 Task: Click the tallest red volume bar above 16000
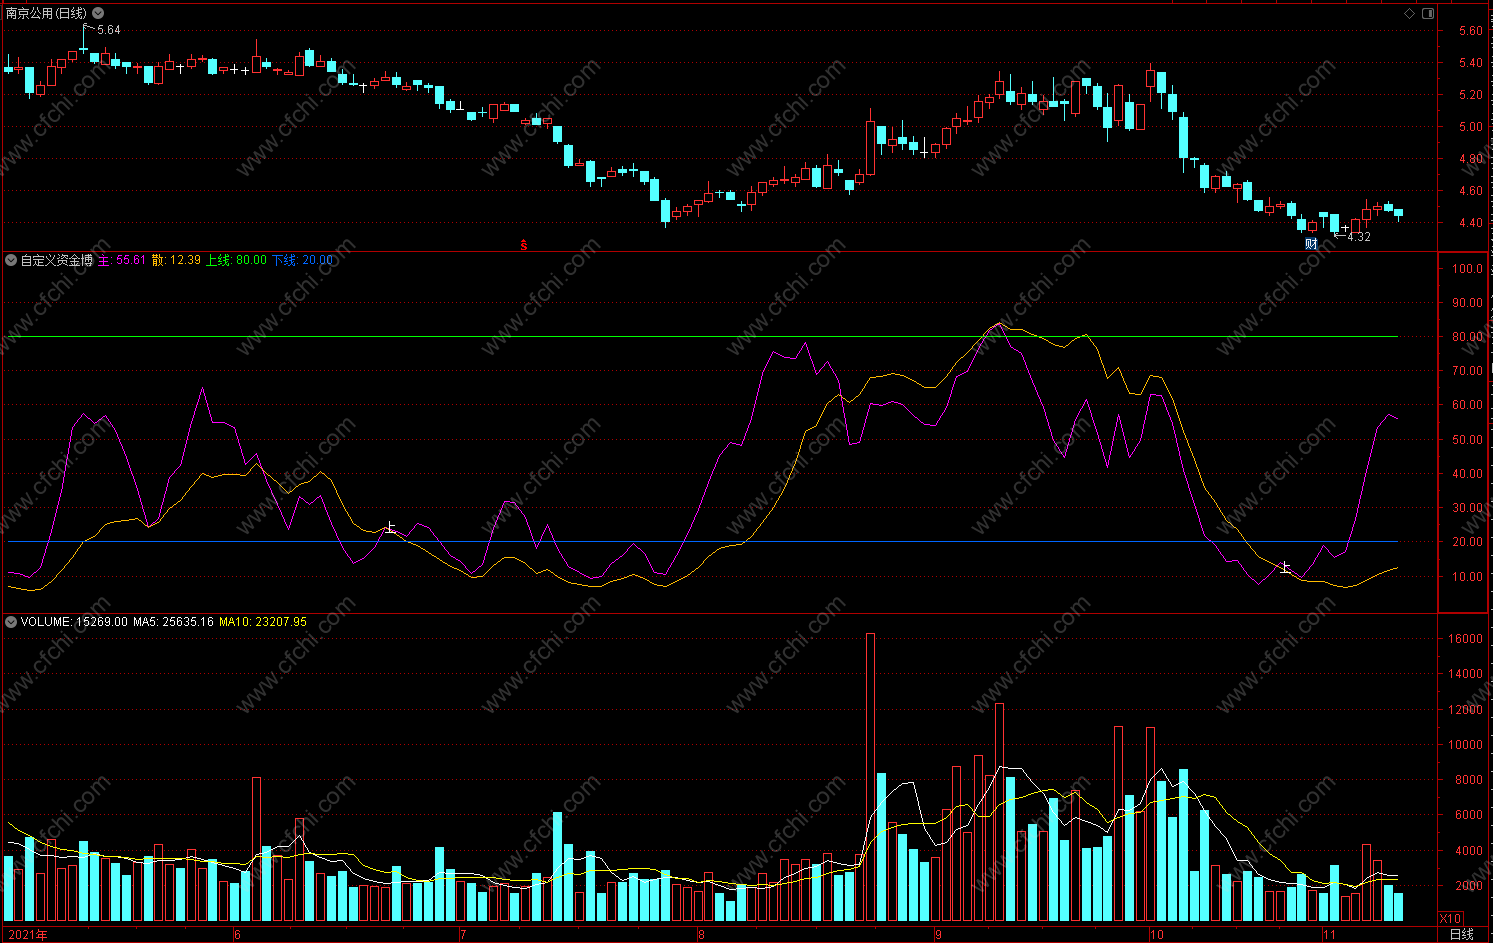point(870,776)
